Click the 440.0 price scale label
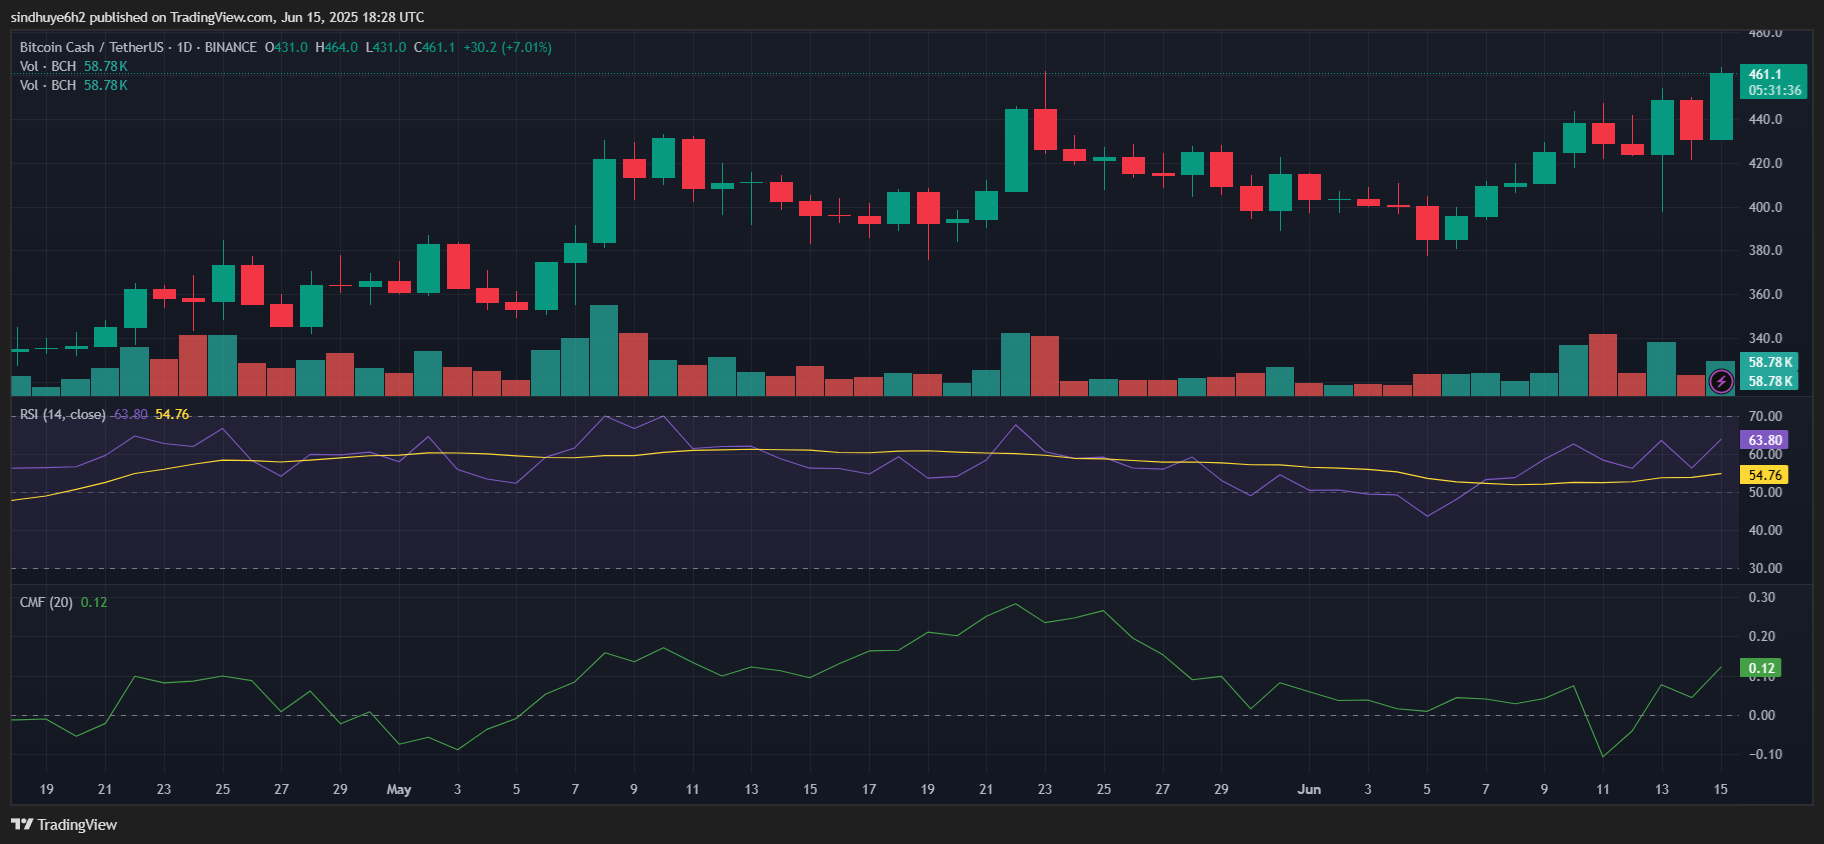The height and width of the screenshot is (844, 1824). [1765, 119]
